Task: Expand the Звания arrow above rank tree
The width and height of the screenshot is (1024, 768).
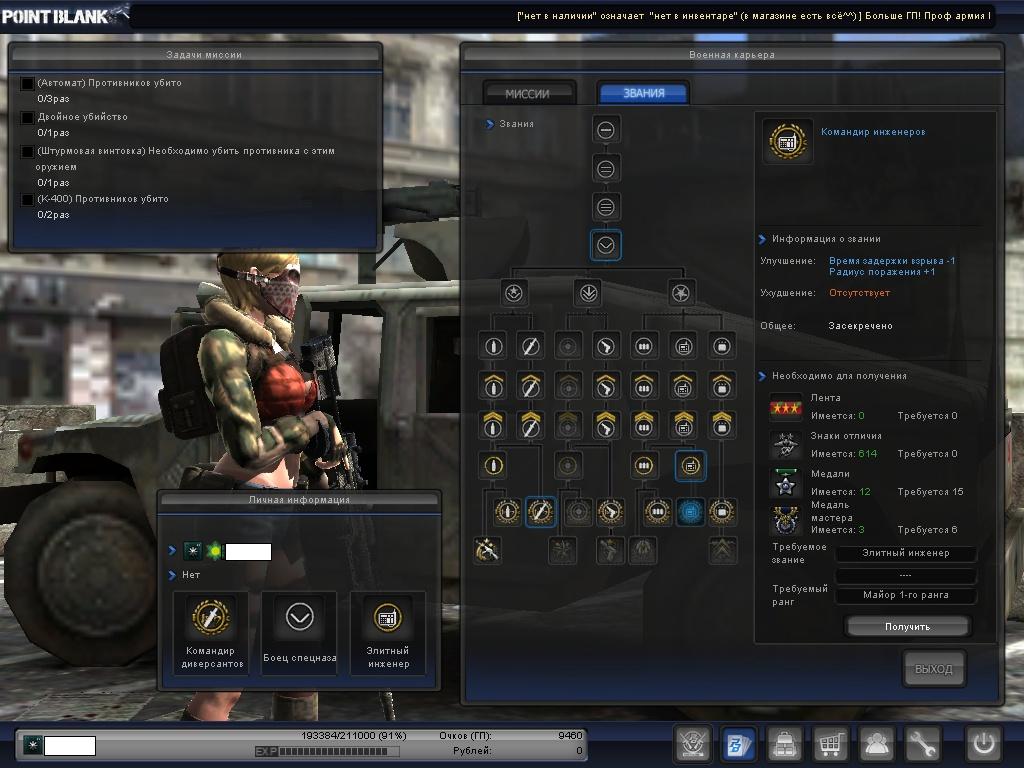Action: [x=490, y=125]
